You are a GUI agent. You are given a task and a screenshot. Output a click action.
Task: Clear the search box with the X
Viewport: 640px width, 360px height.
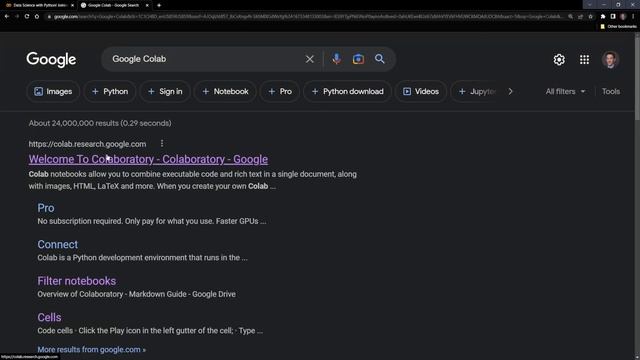pos(309,59)
